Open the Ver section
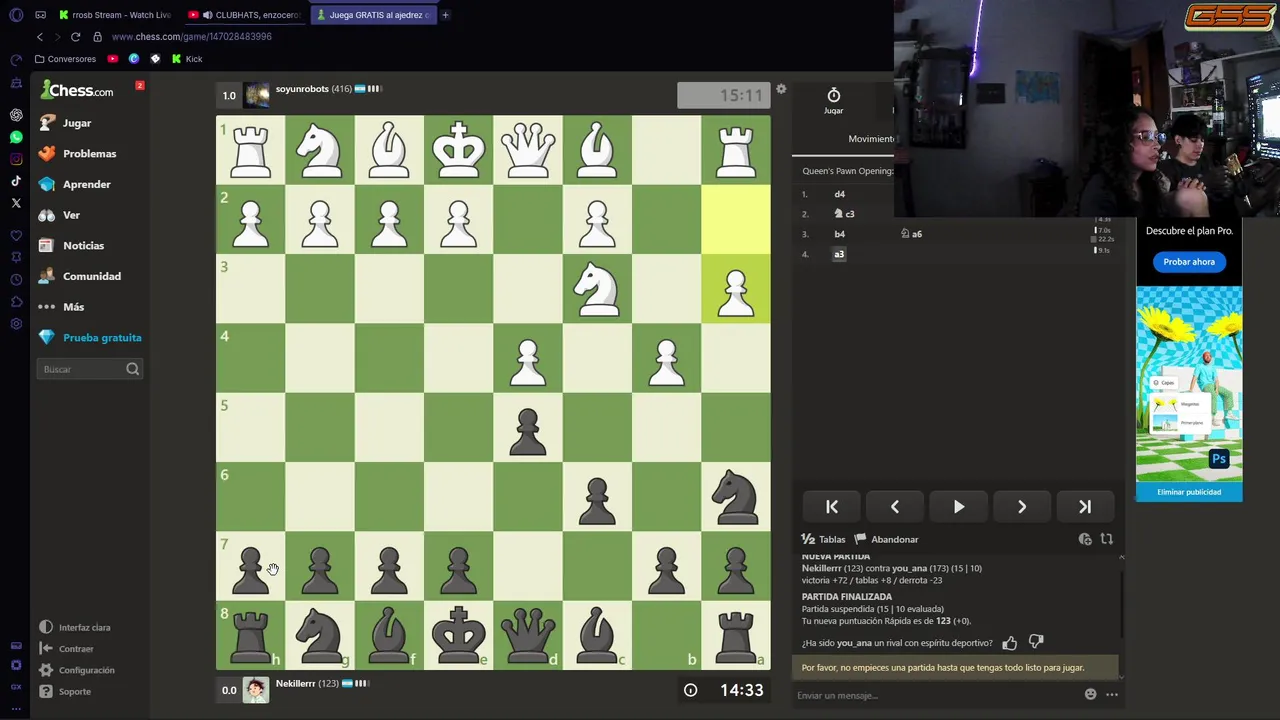The image size is (1280, 720). click(x=59, y=215)
